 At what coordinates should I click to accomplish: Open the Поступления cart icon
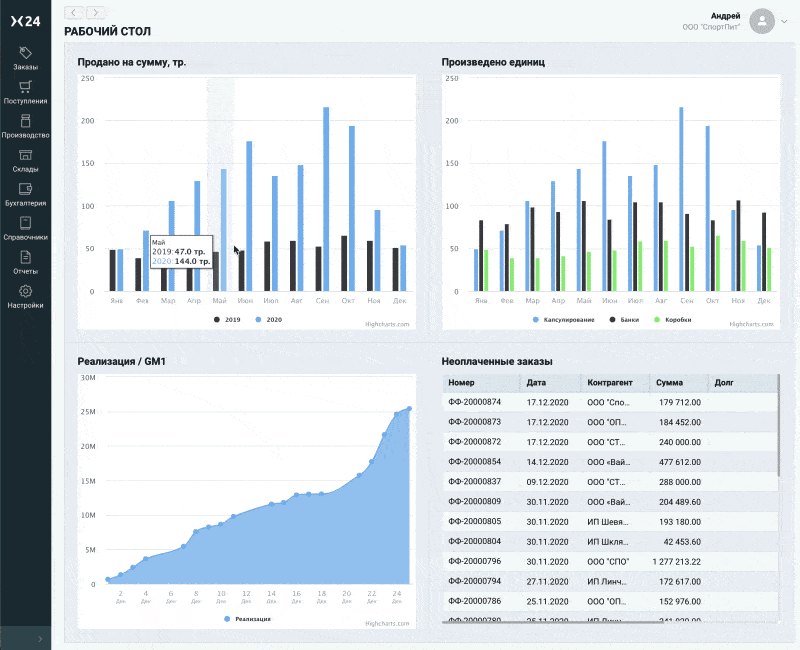coord(25,87)
